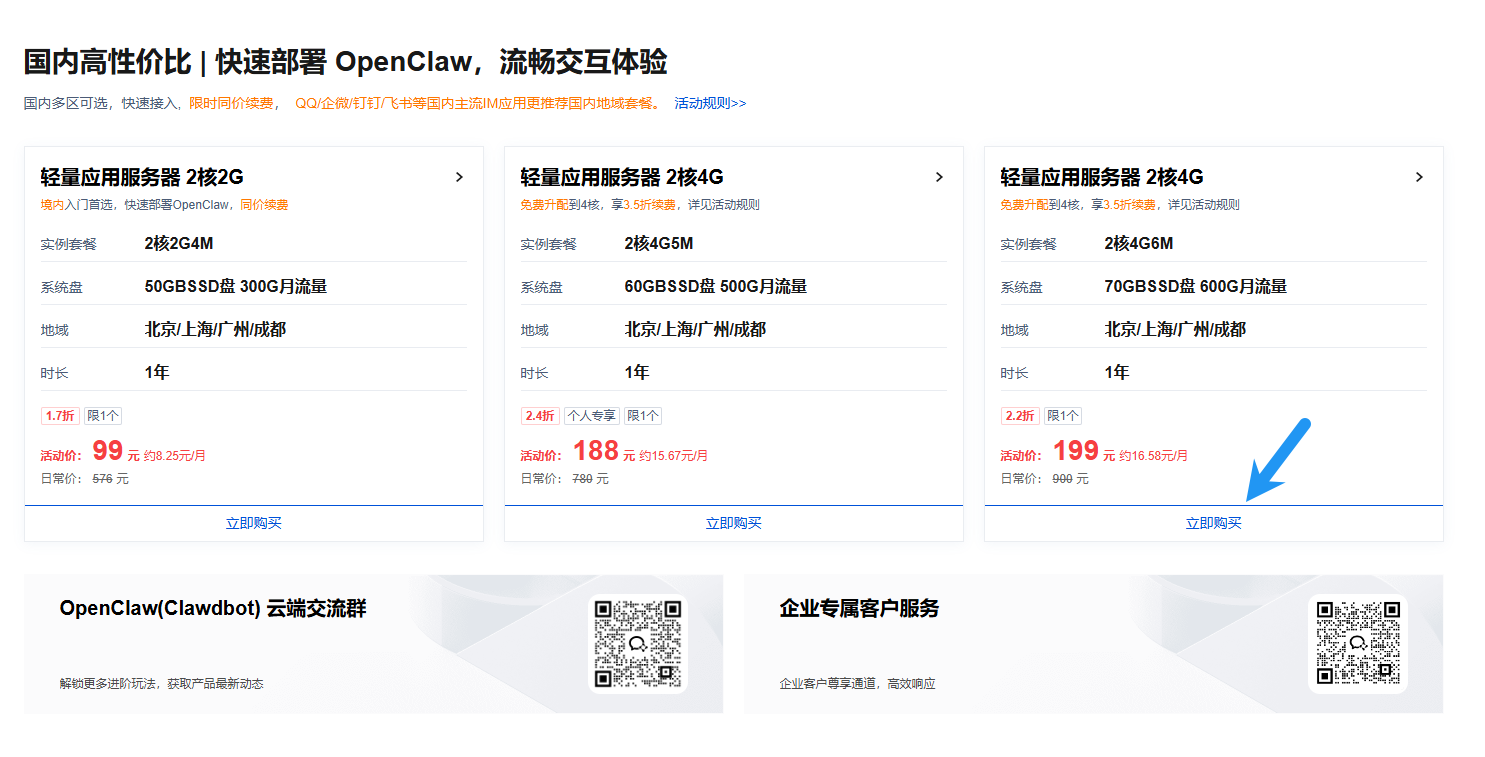The image size is (1485, 757).
Task: Click 立即购买 under the 99元 plan
Action: tap(254, 523)
